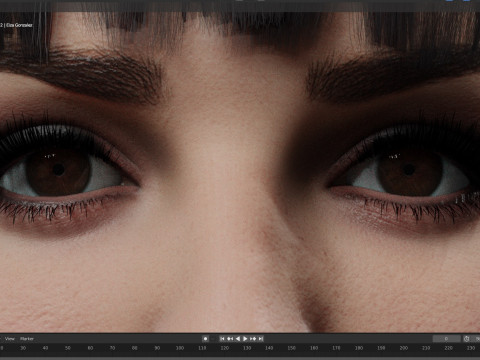Screen dimensions: 480x360
Task: Jump to the previous keyframe
Action: click(230, 339)
